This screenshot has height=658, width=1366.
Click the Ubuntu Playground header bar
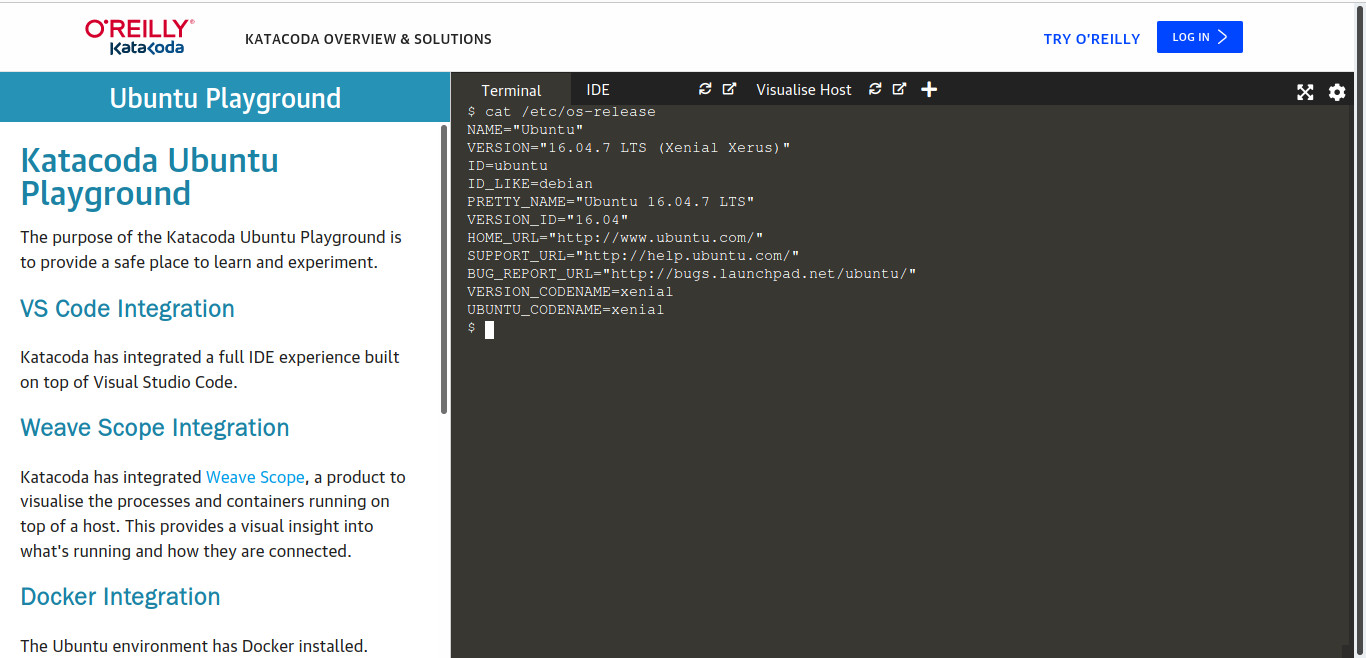point(225,97)
